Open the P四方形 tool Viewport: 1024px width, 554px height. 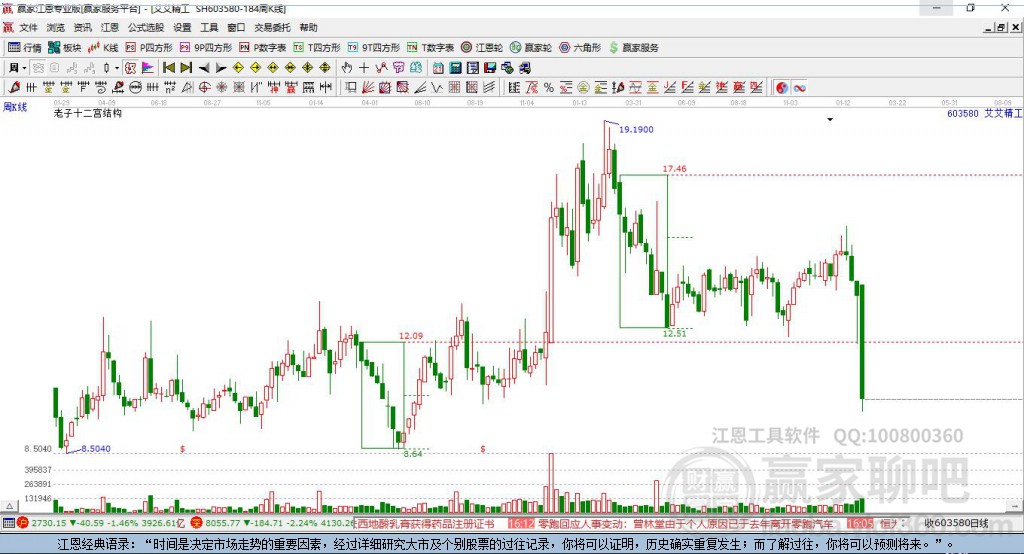coord(149,48)
